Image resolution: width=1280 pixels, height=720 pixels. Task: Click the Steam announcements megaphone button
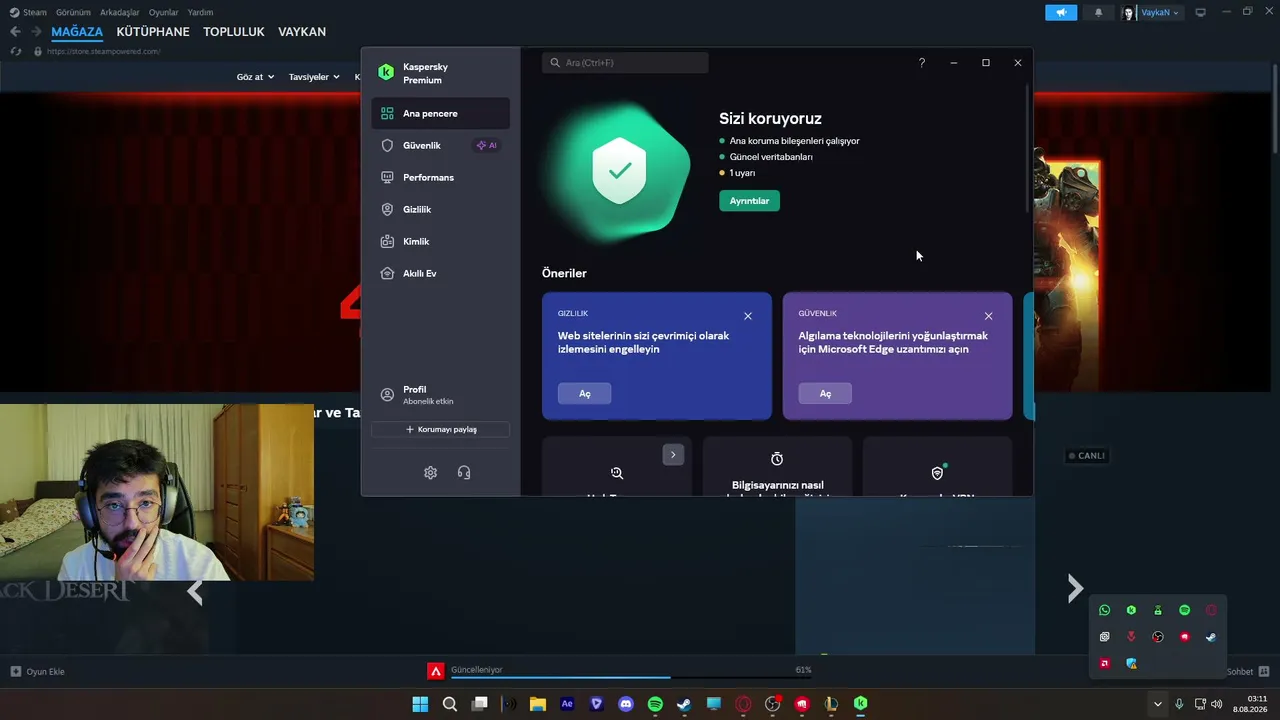click(x=1061, y=13)
